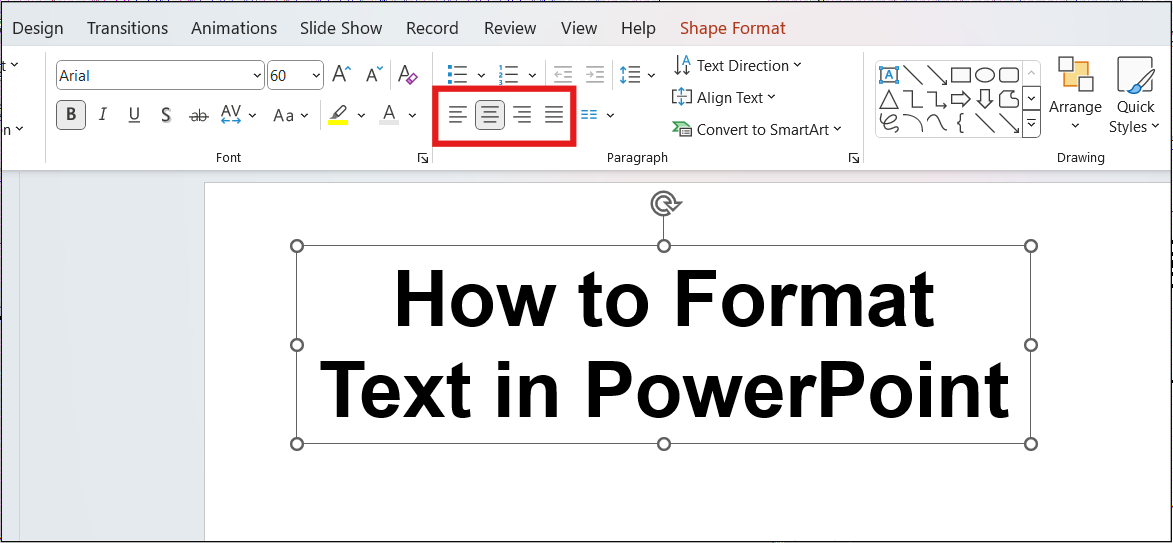Open the font size dropdown arrow

click(316, 76)
